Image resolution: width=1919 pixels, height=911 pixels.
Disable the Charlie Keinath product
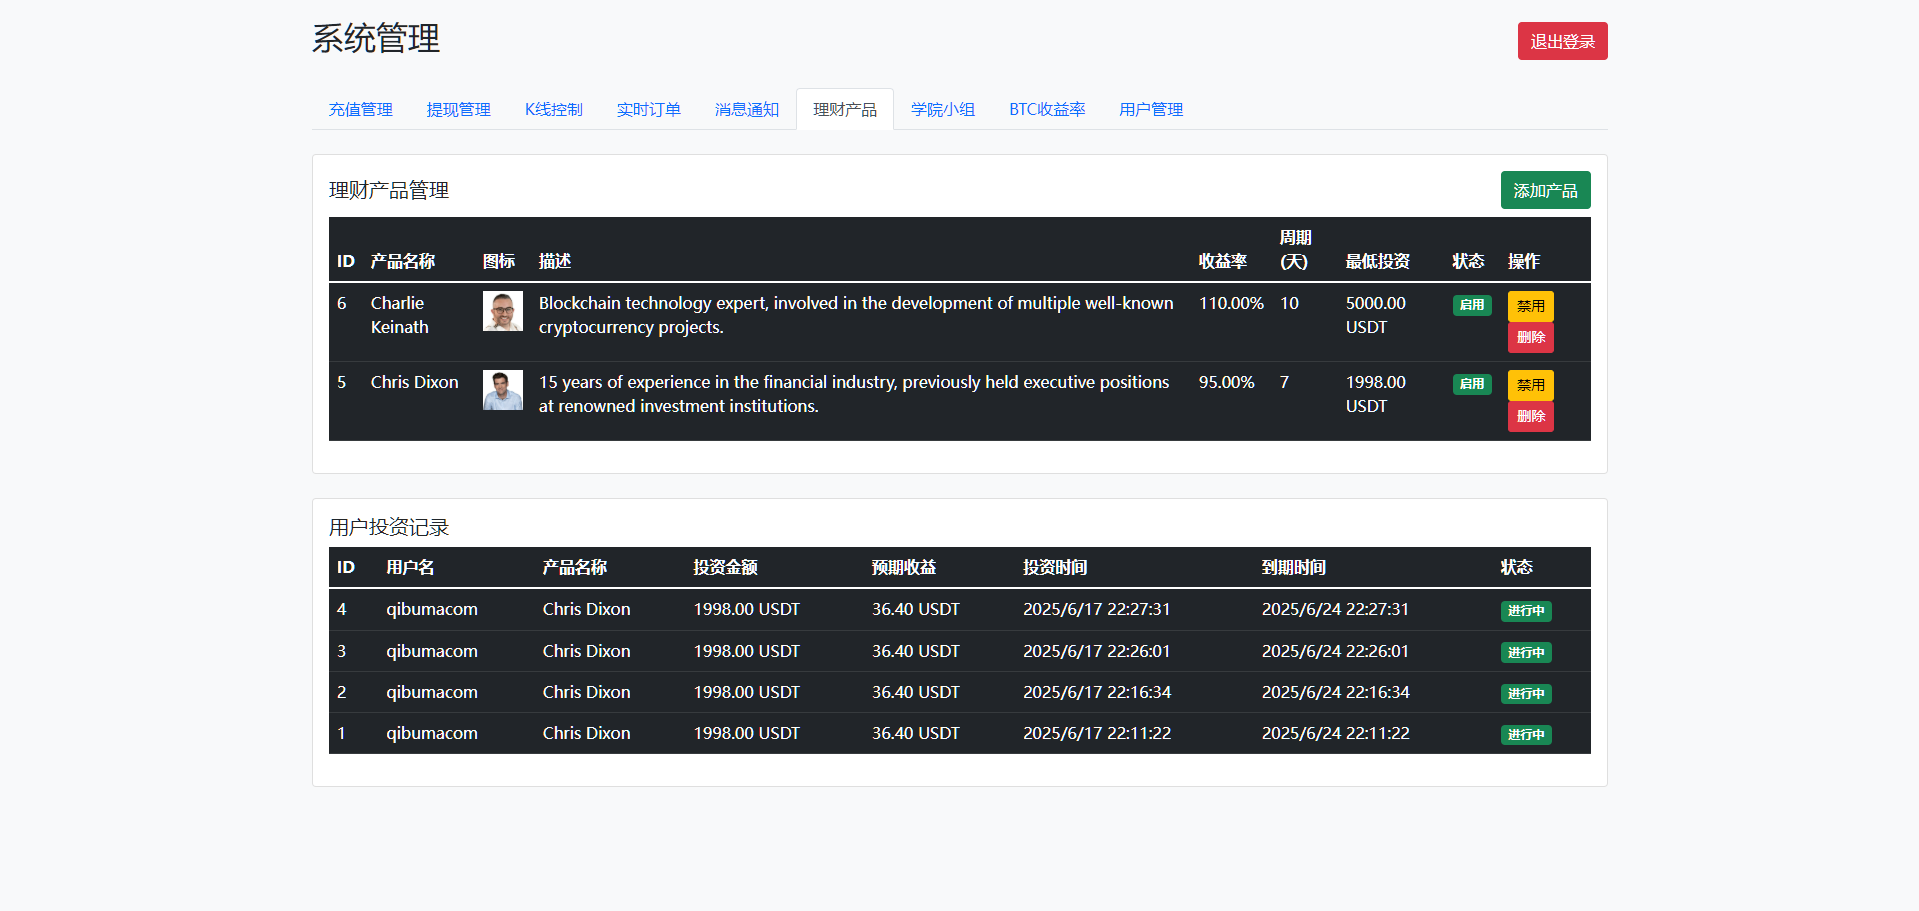coord(1530,306)
